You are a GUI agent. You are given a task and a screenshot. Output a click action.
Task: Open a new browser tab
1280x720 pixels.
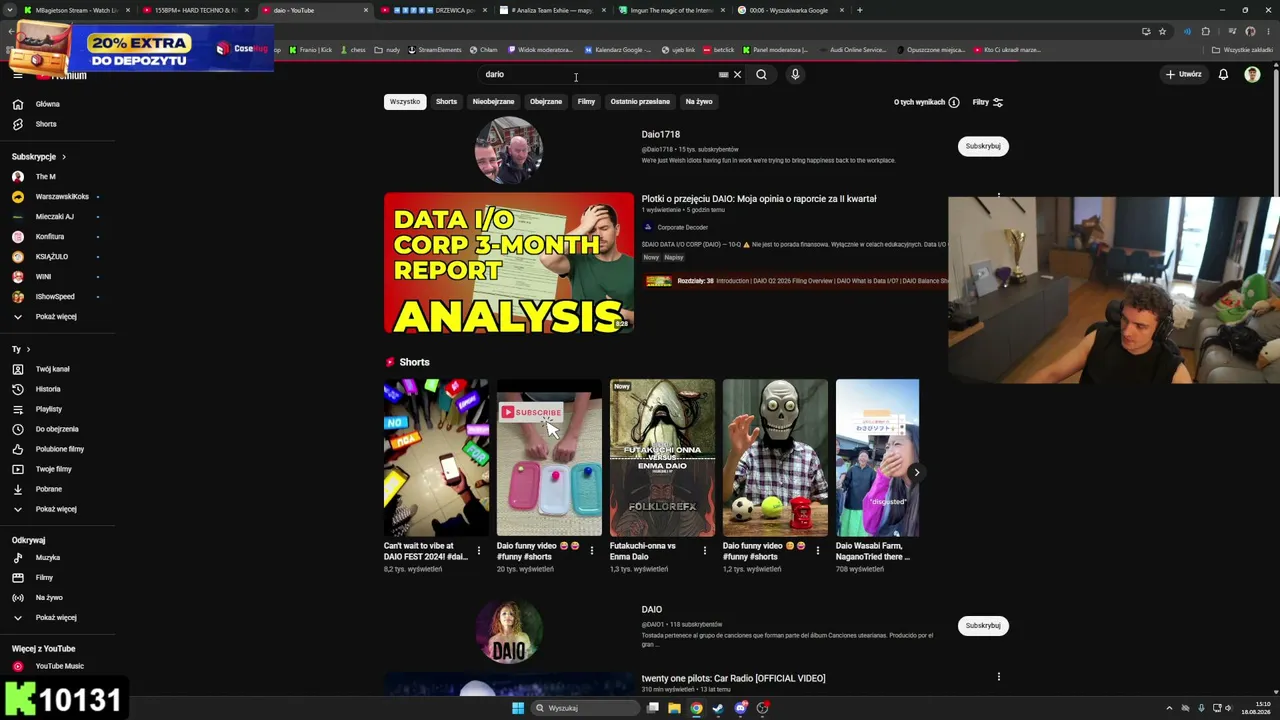859,10
